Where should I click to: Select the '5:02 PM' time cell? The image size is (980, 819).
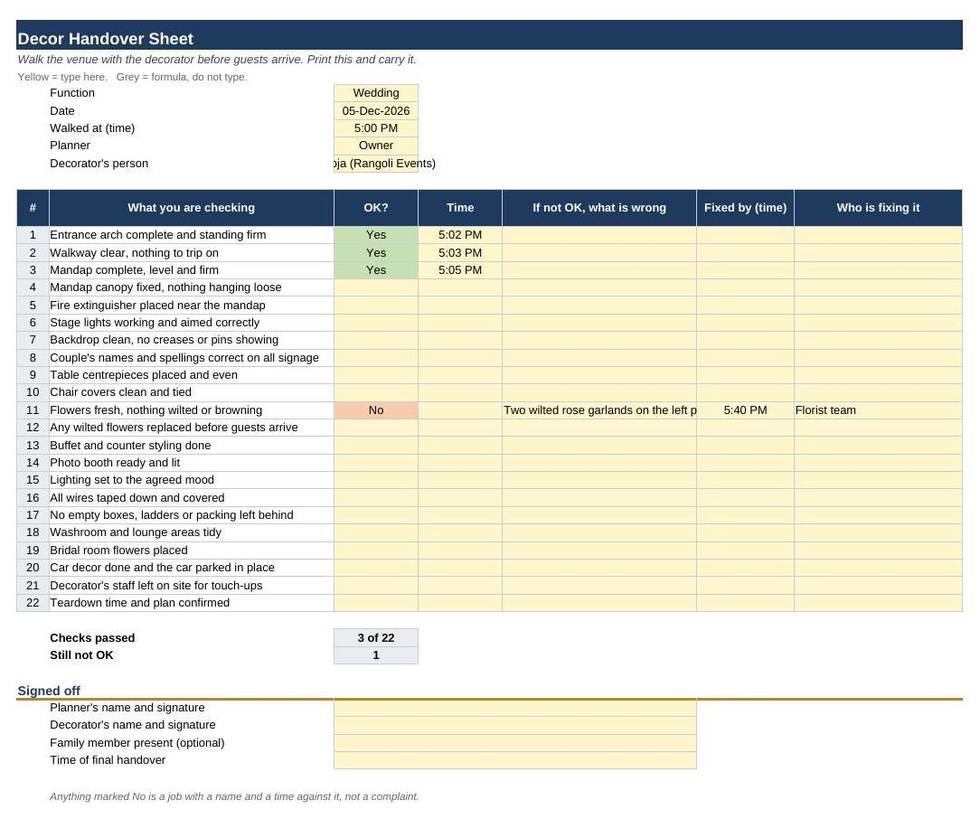[x=460, y=235]
